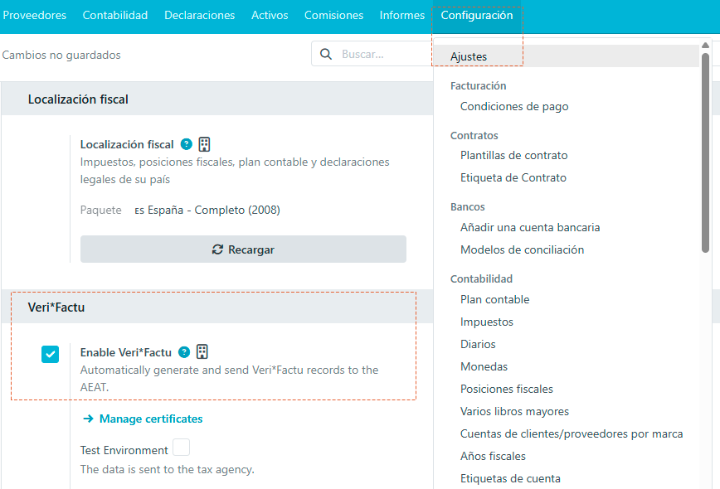Disable the Enable Veri*Factu checkbox
Viewport: 720px width, 489px height.
pos(50,354)
